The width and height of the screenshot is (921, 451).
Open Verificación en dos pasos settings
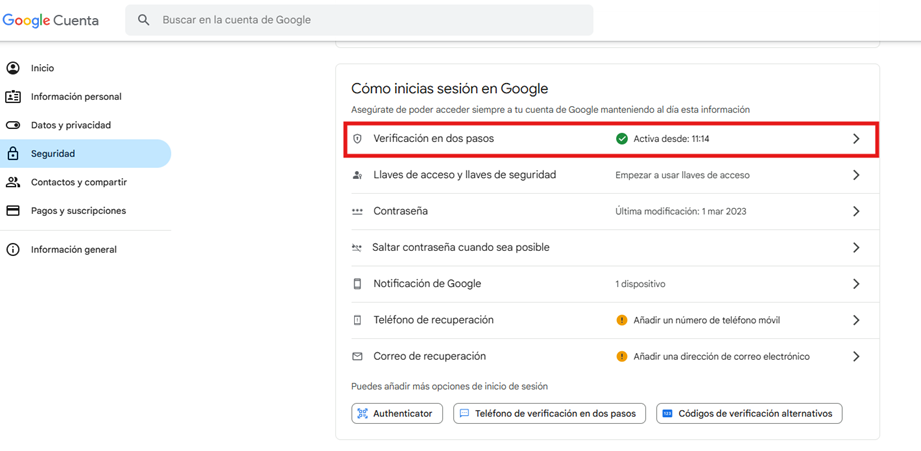click(x=611, y=139)
